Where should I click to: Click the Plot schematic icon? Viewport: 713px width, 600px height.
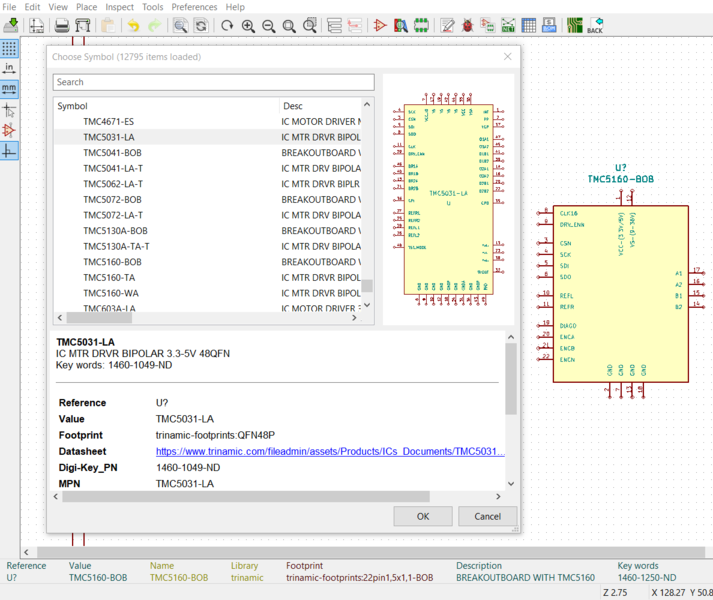point(83,25)
